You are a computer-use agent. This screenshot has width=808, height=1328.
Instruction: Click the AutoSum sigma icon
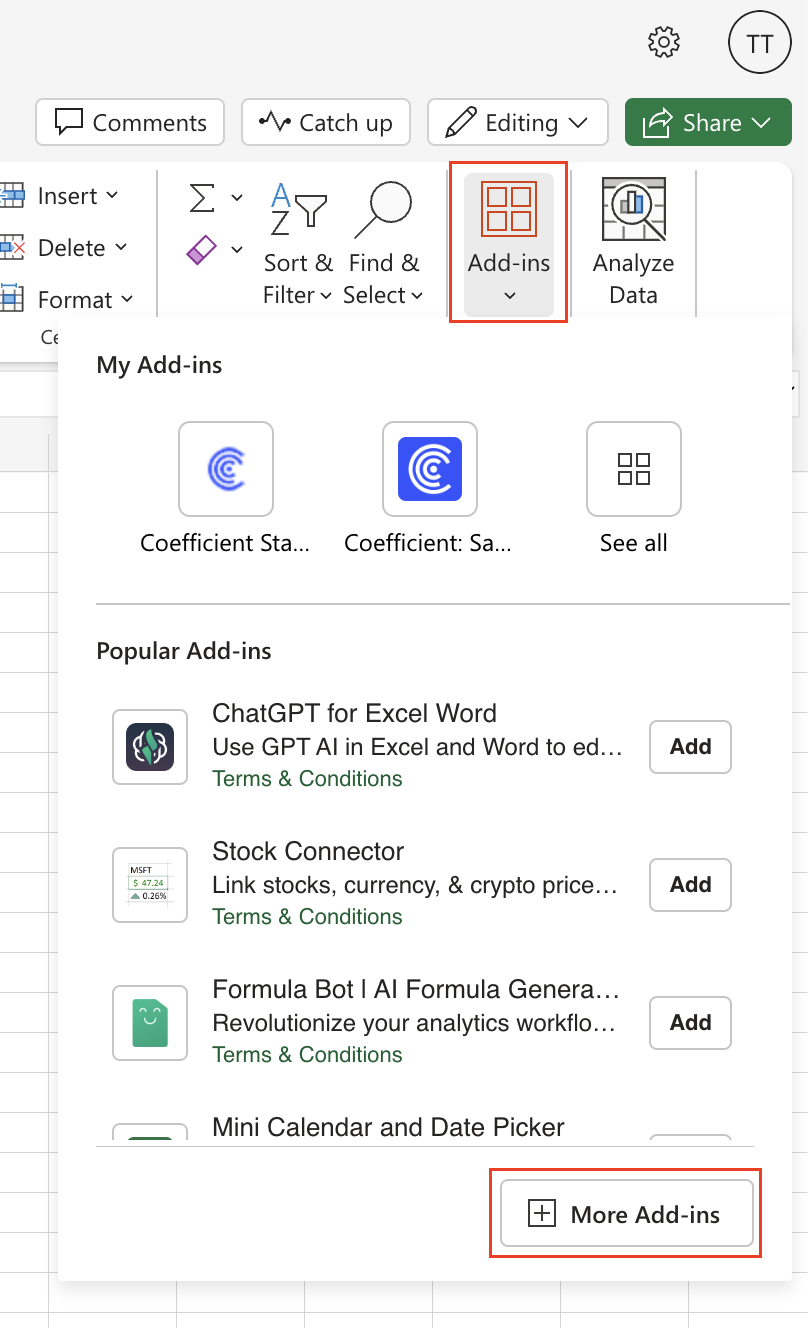coord(203,198)
